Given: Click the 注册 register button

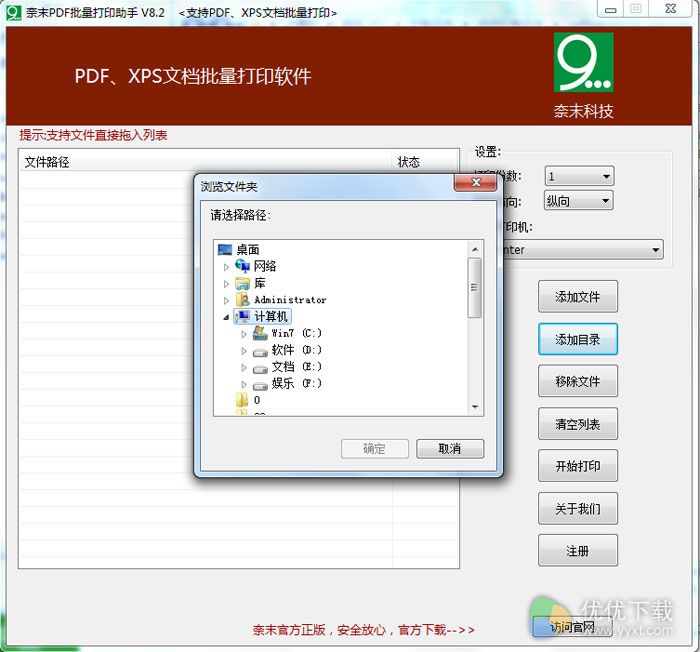Looking at the screenshot, I should tap(578, 551).
